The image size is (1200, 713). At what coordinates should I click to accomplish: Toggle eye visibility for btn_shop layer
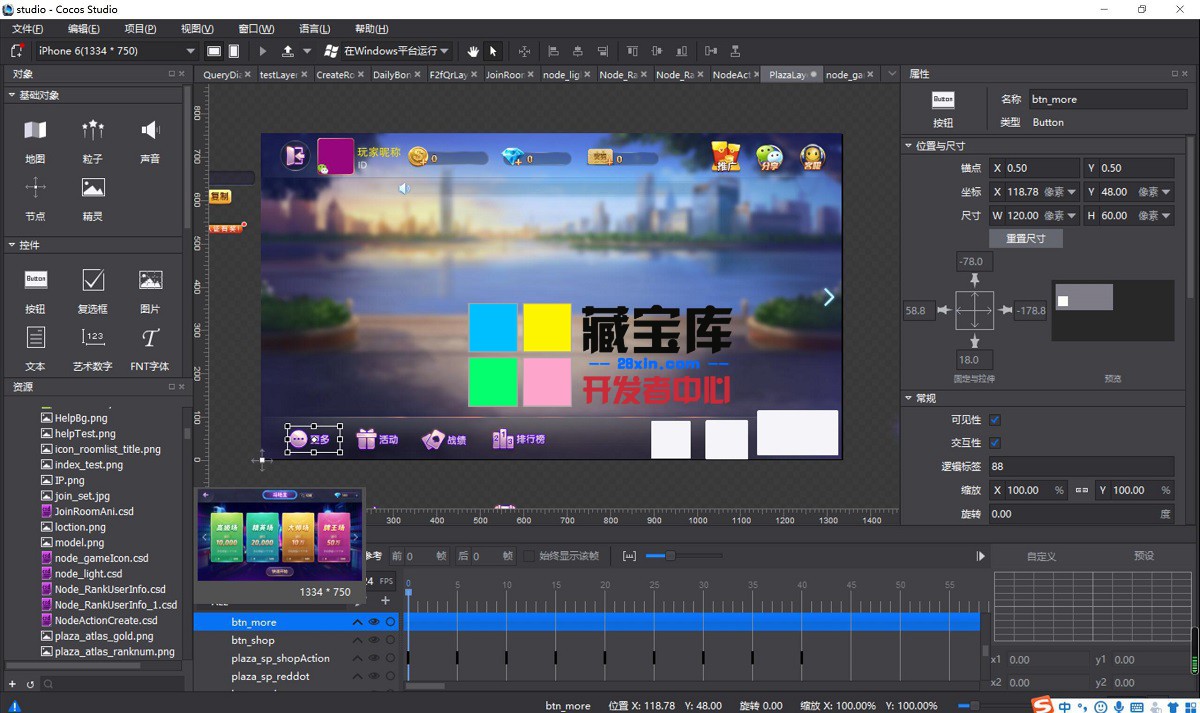pos(374,640)
